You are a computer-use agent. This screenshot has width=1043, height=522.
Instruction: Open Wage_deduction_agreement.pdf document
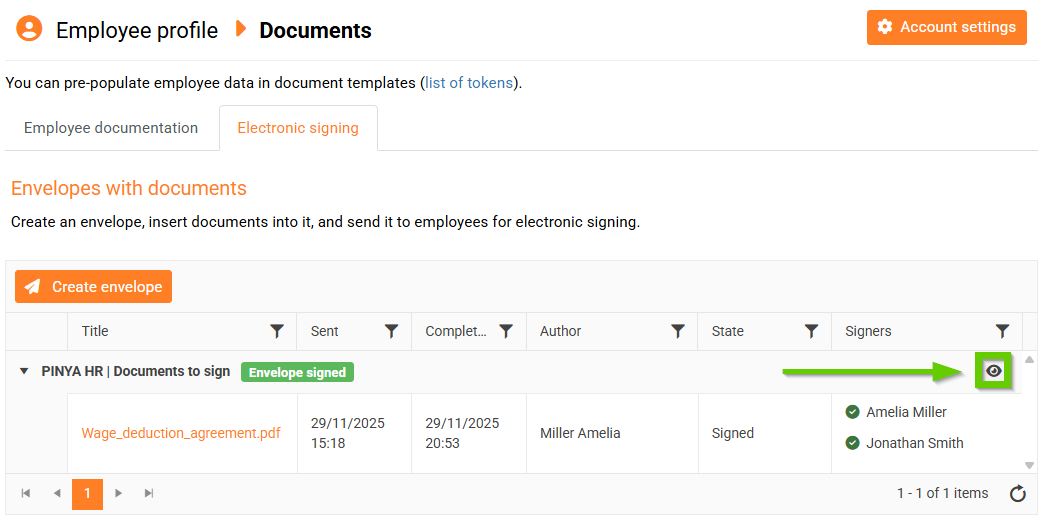[181, 433]
